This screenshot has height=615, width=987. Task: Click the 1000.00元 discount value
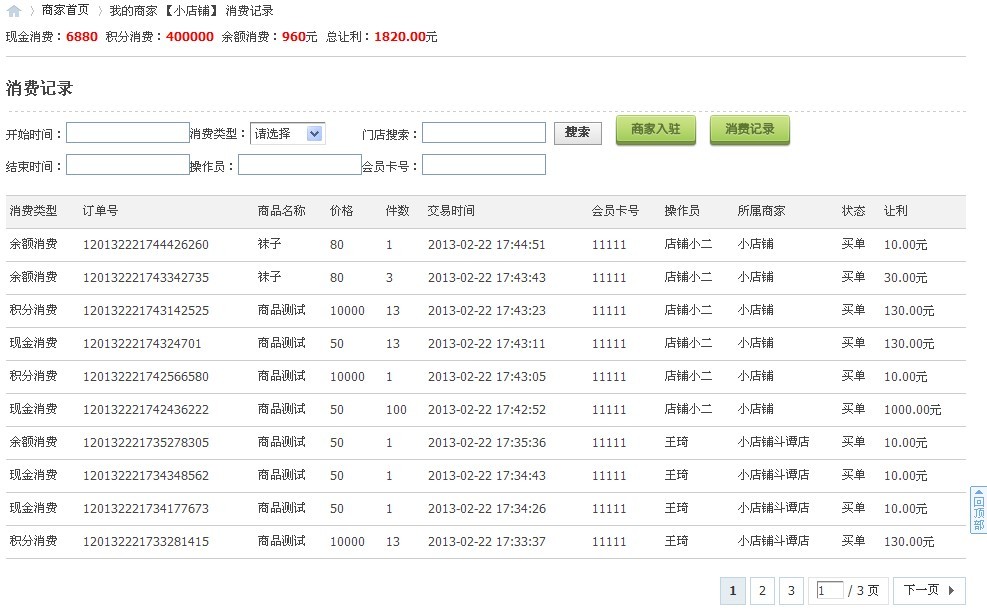coord(912,410)
